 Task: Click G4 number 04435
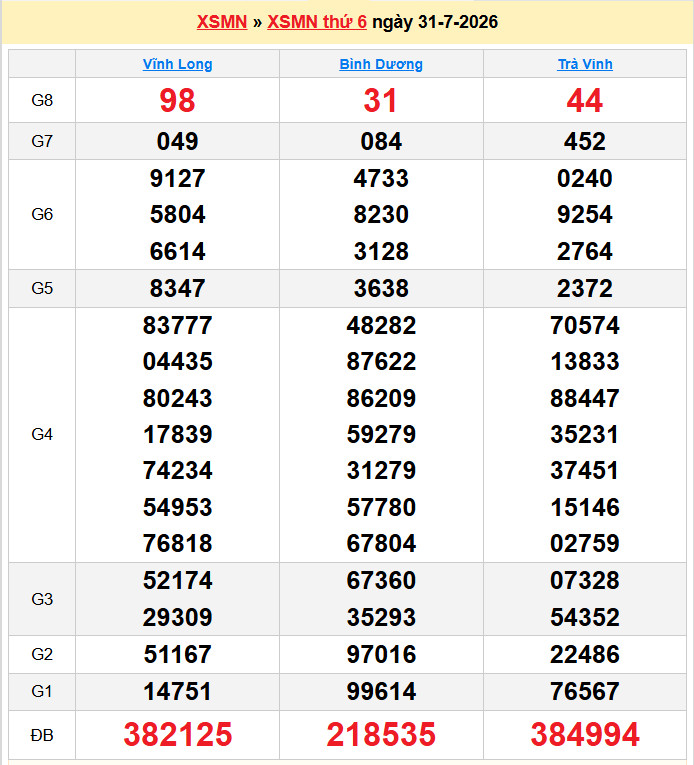click(177, 362)
